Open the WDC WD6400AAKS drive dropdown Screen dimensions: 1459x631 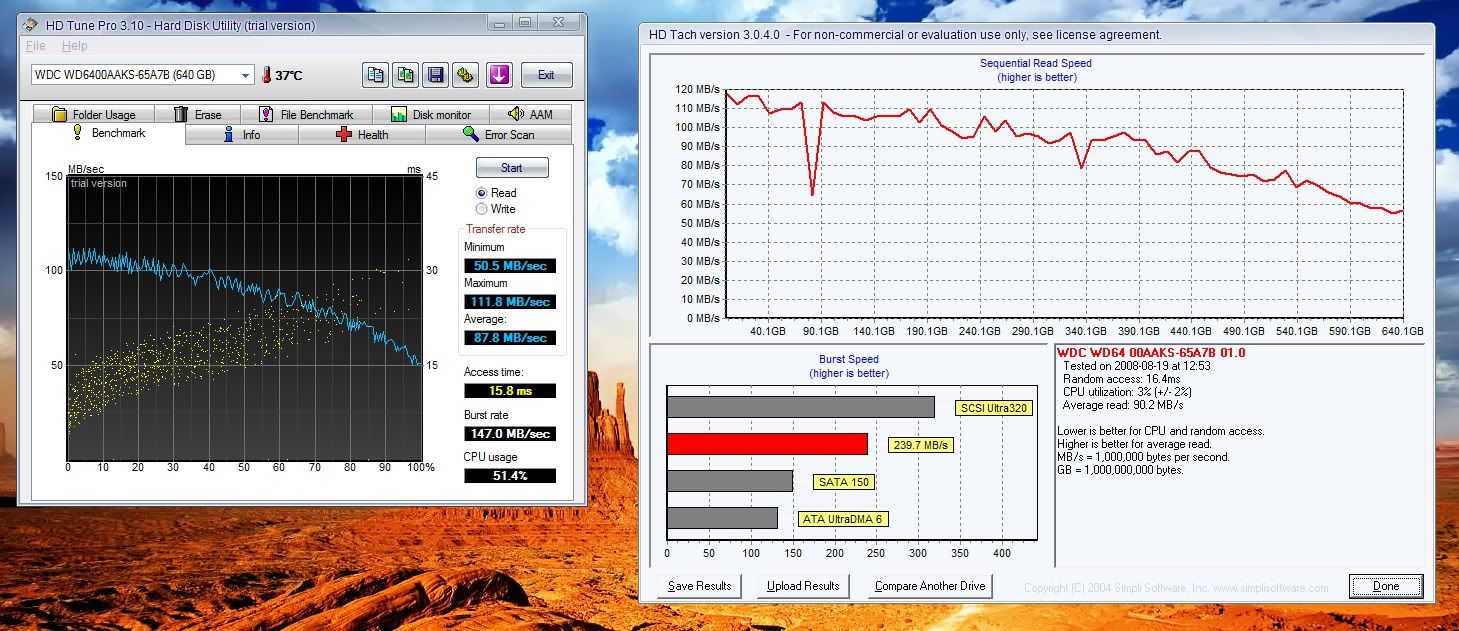tap(142, 75)
